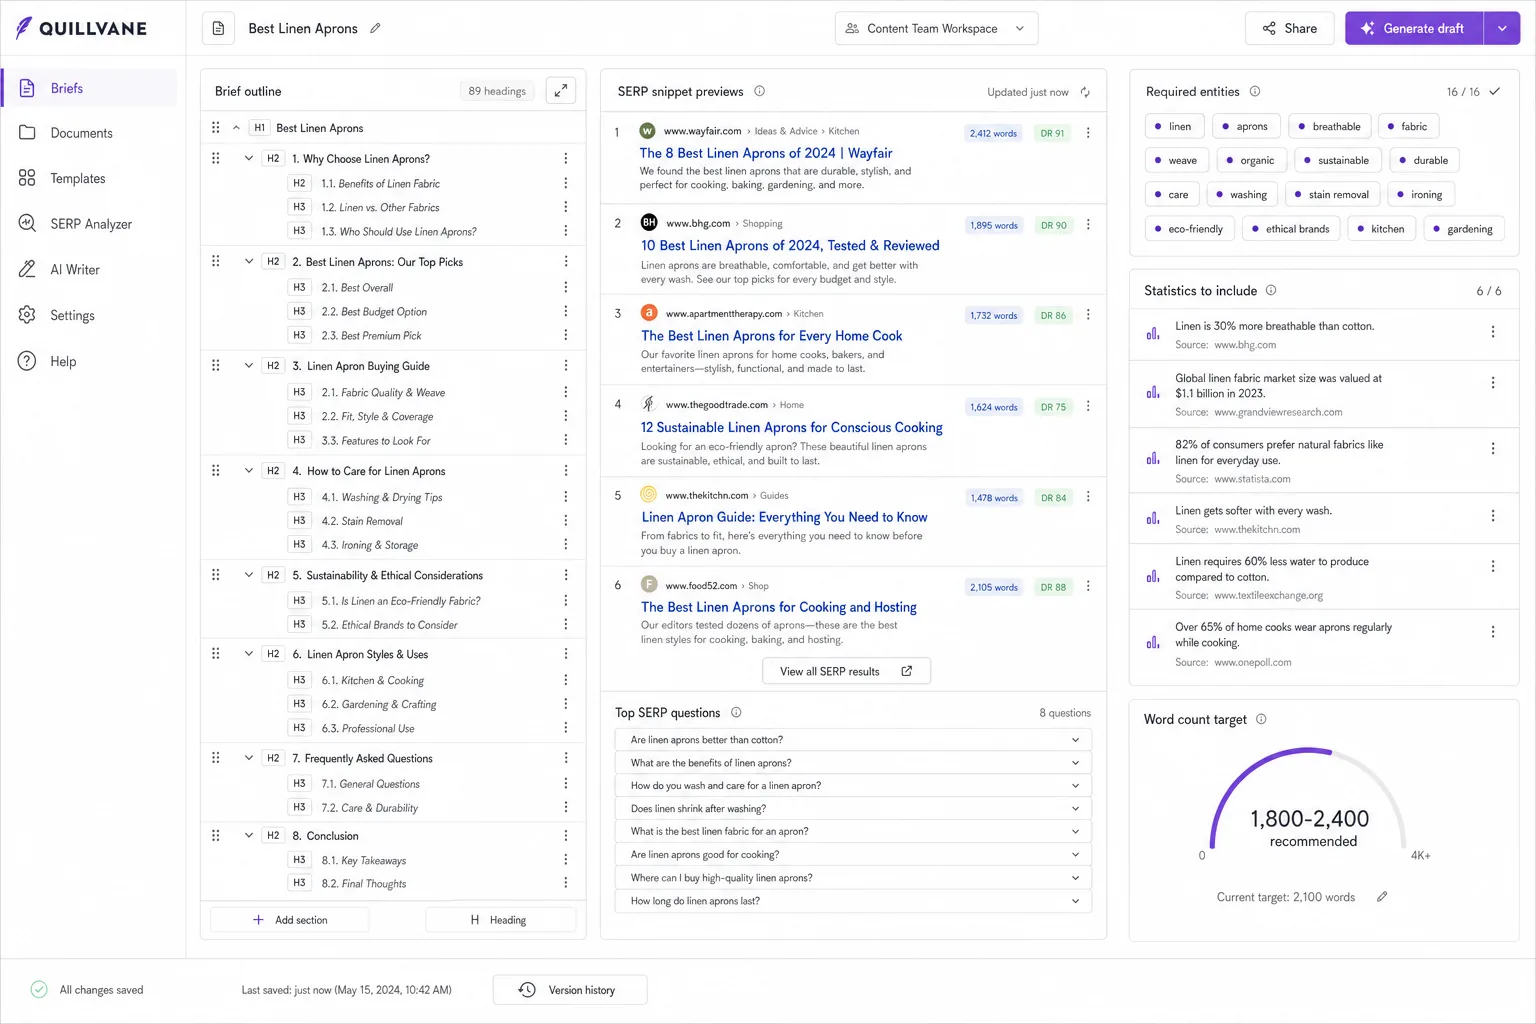Toggle the 'ethical brands' entity chip
The width and height of the screenshot is (1536, 1024).
click(x=1290, y=229)
